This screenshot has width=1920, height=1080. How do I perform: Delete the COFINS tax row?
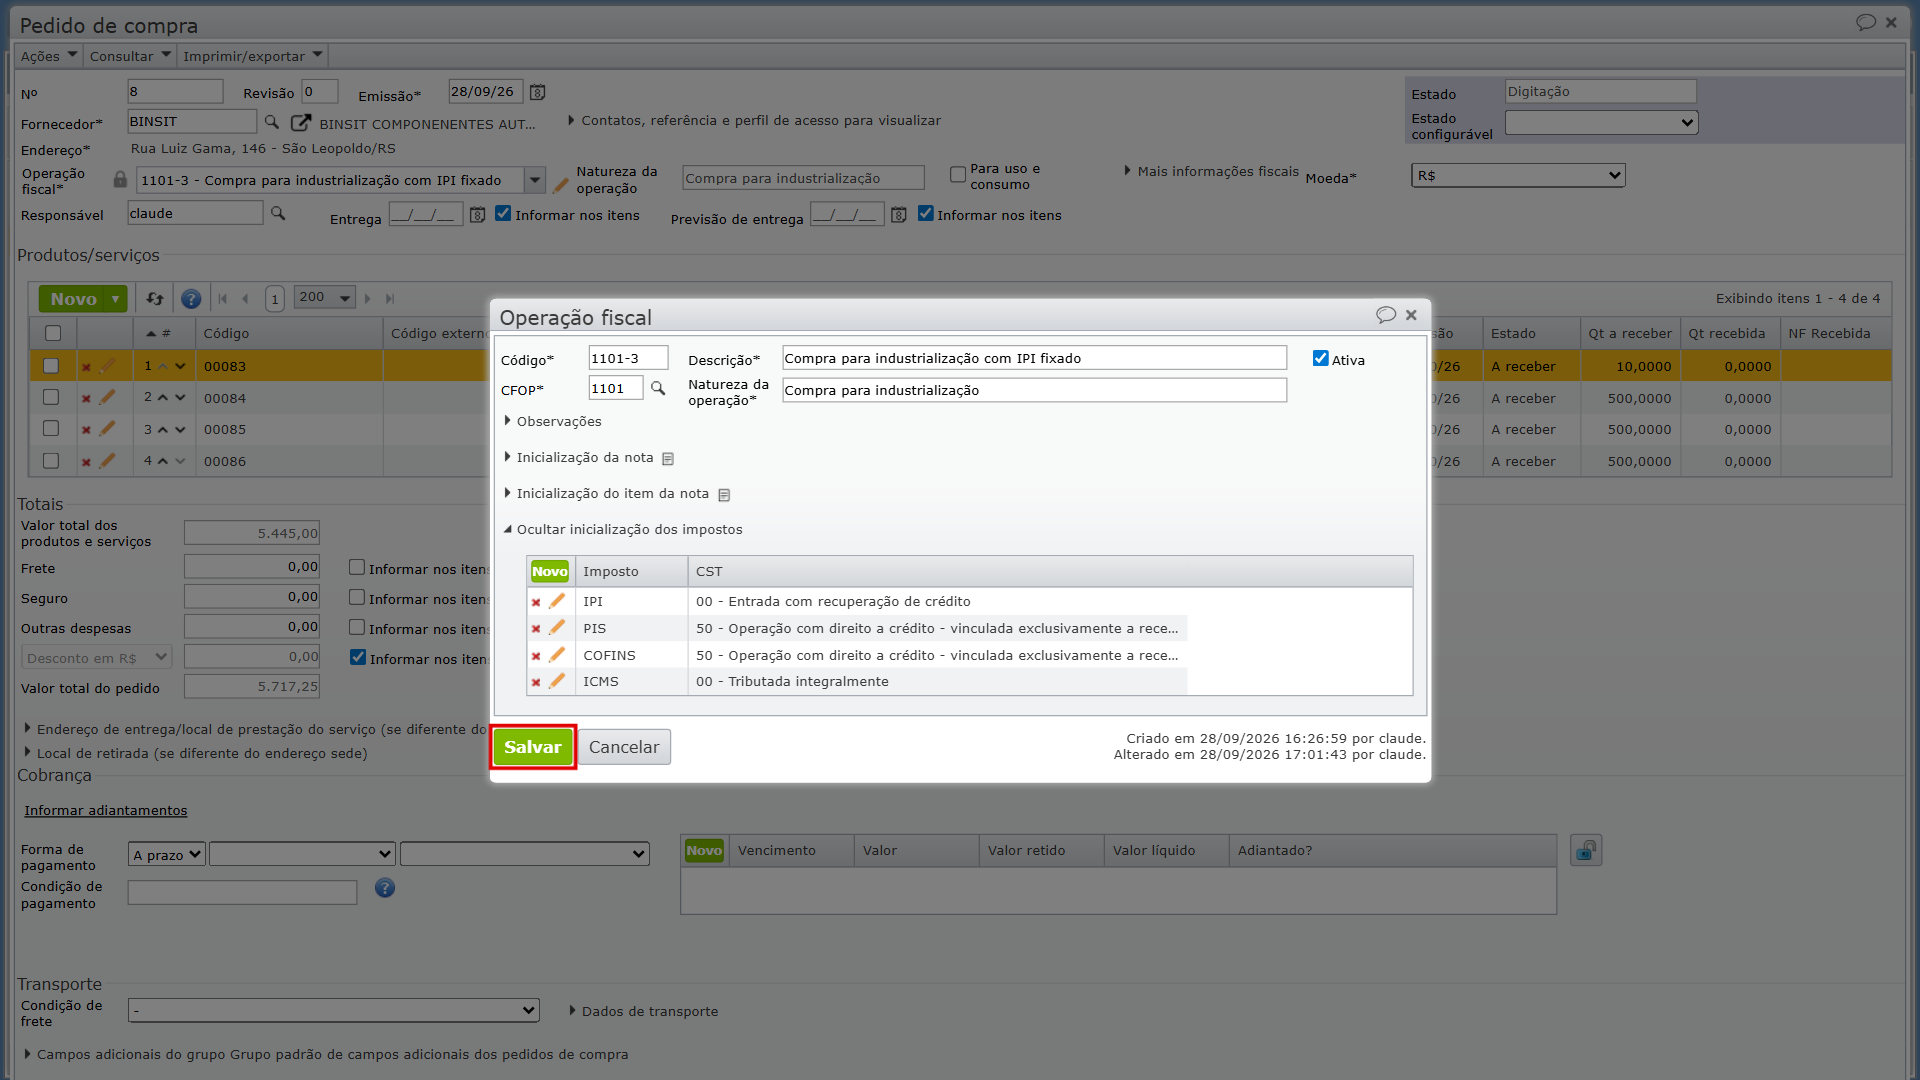[536, 656]
